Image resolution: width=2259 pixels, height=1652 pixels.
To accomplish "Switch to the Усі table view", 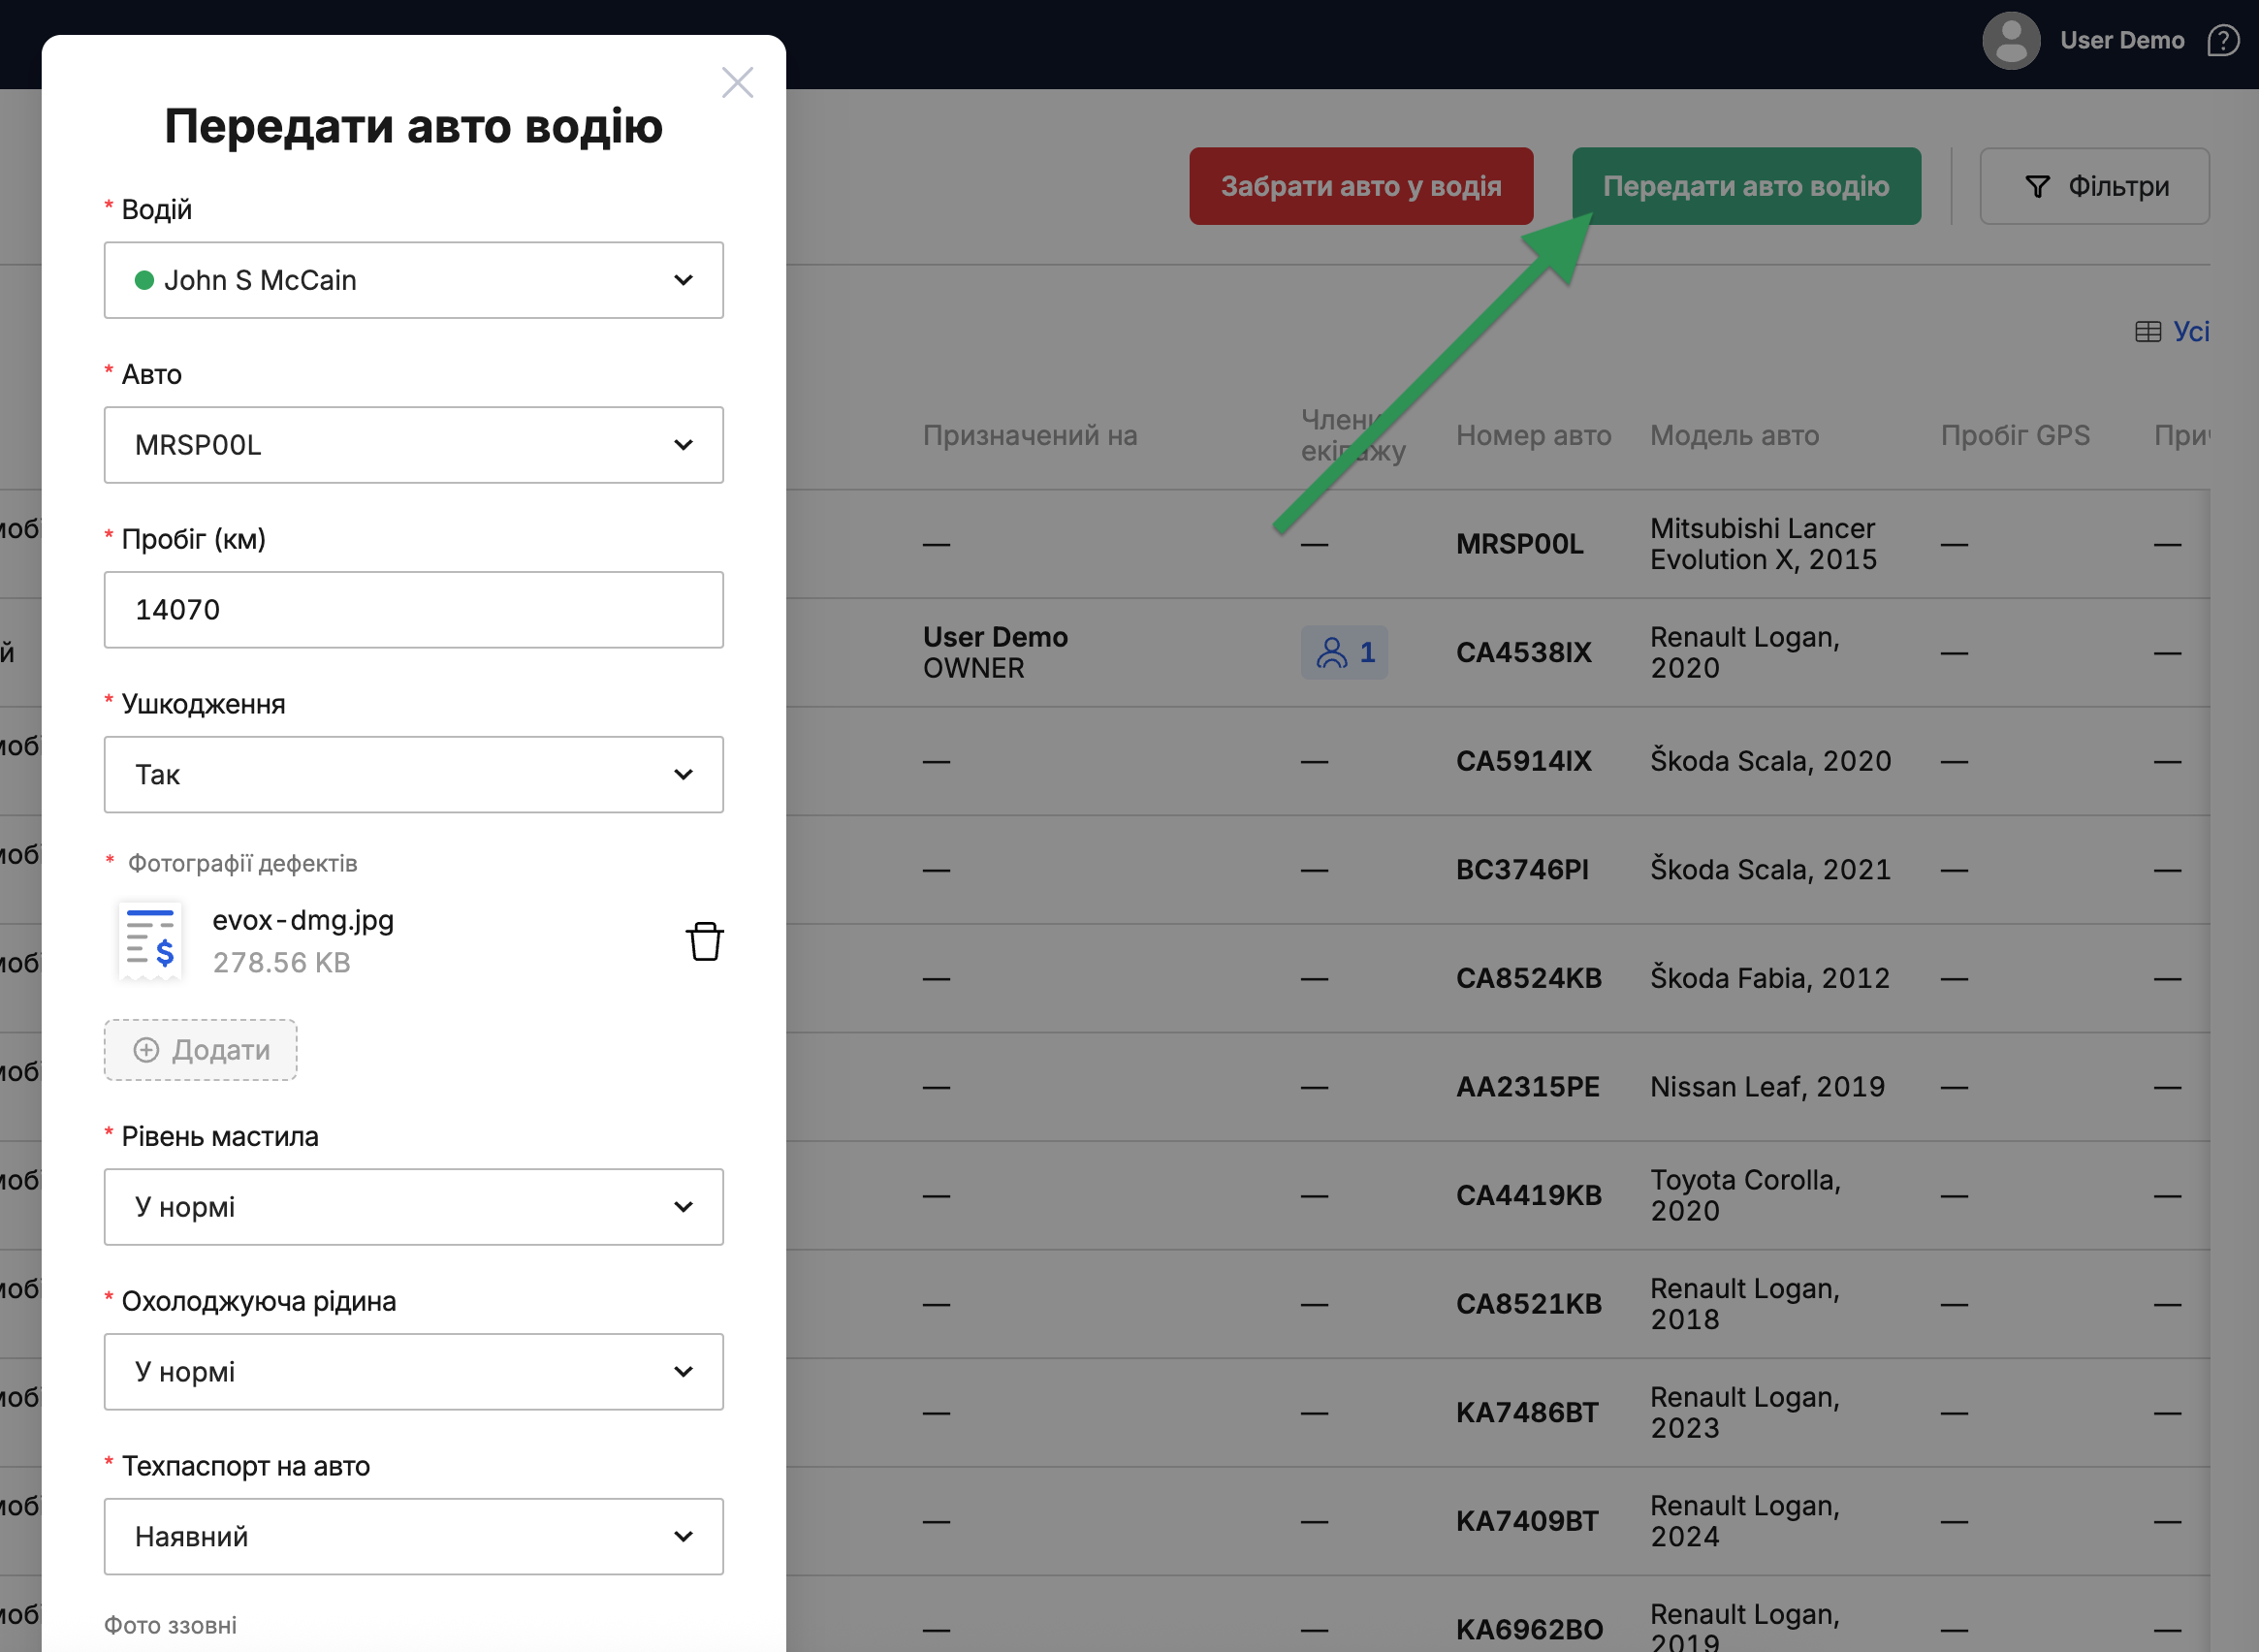I will 2171,331.
